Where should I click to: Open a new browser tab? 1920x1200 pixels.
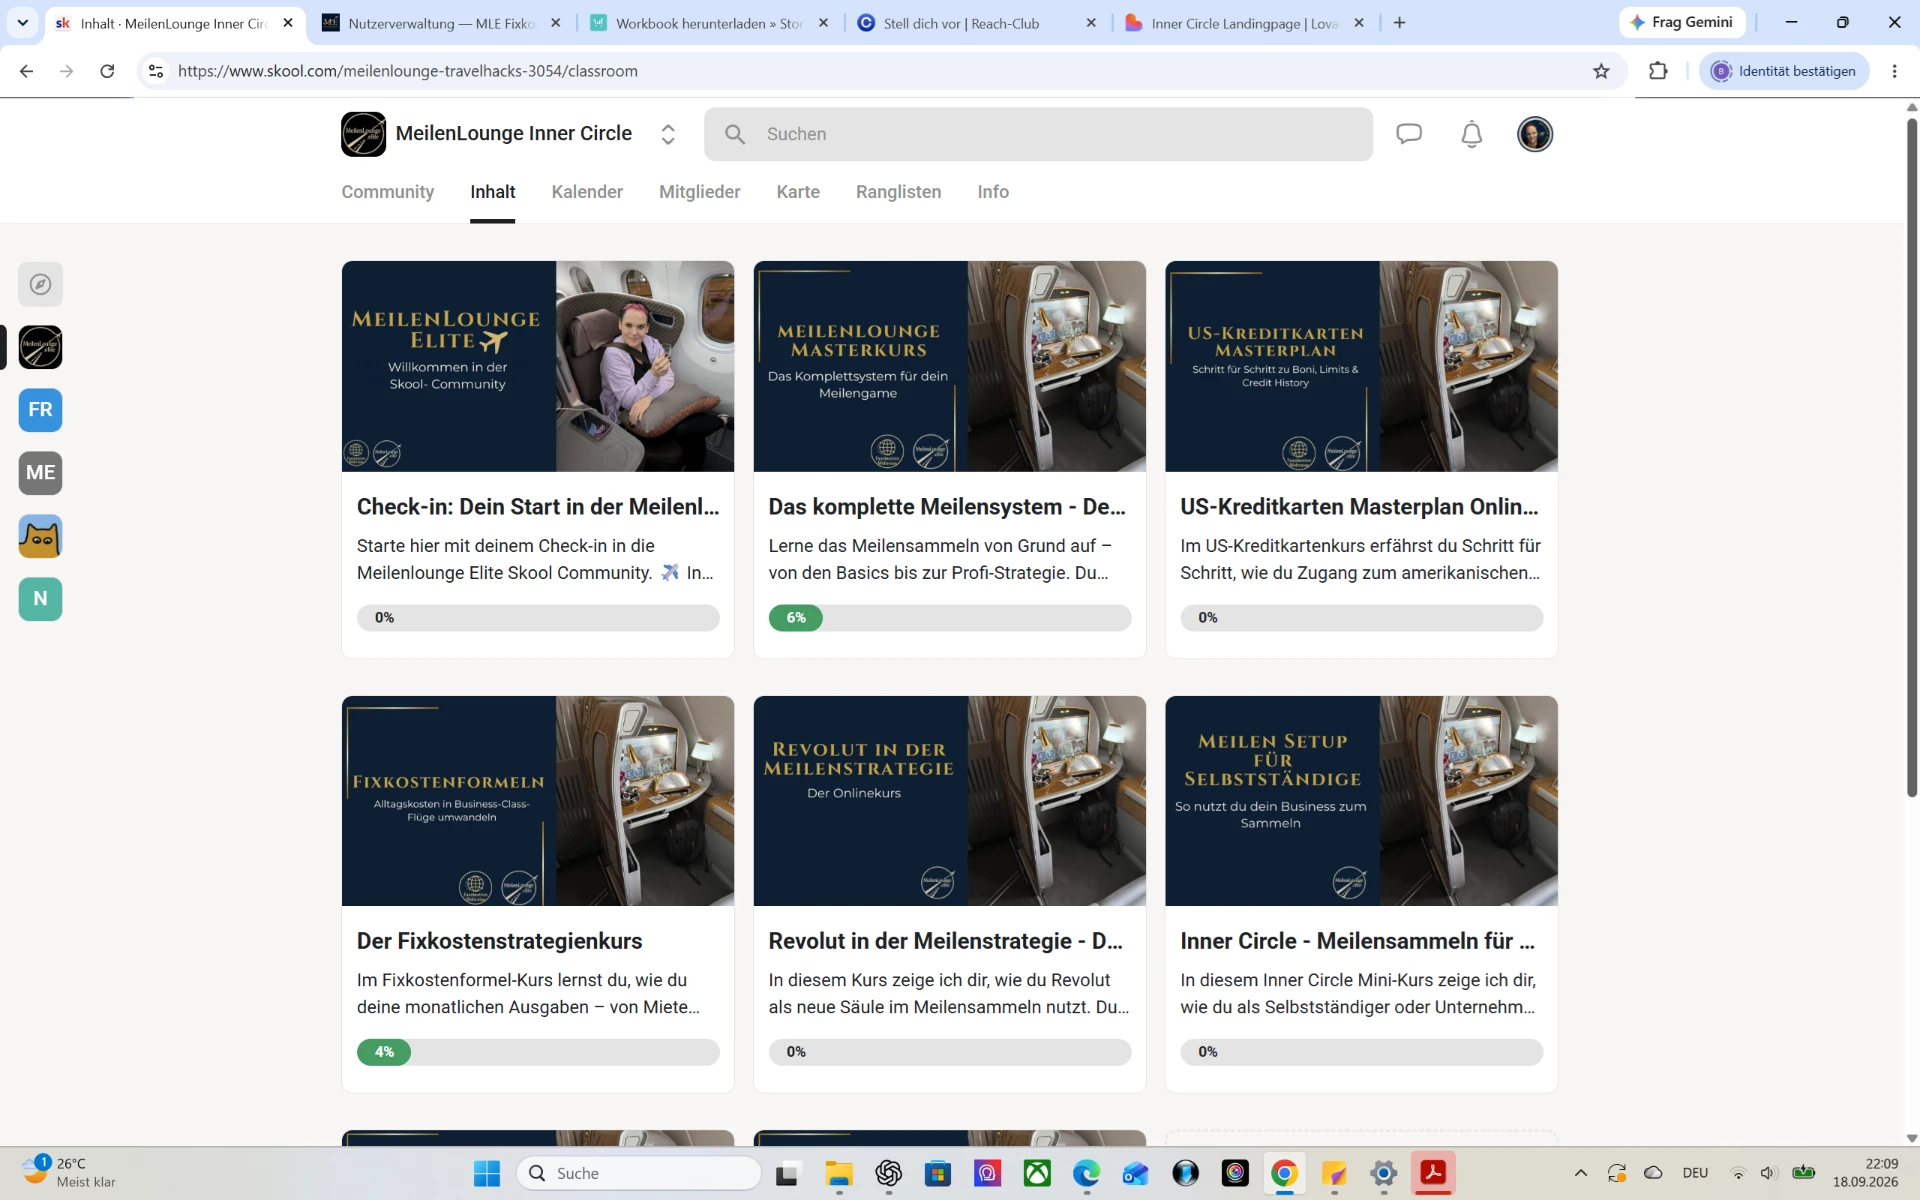coord(1399,23)
